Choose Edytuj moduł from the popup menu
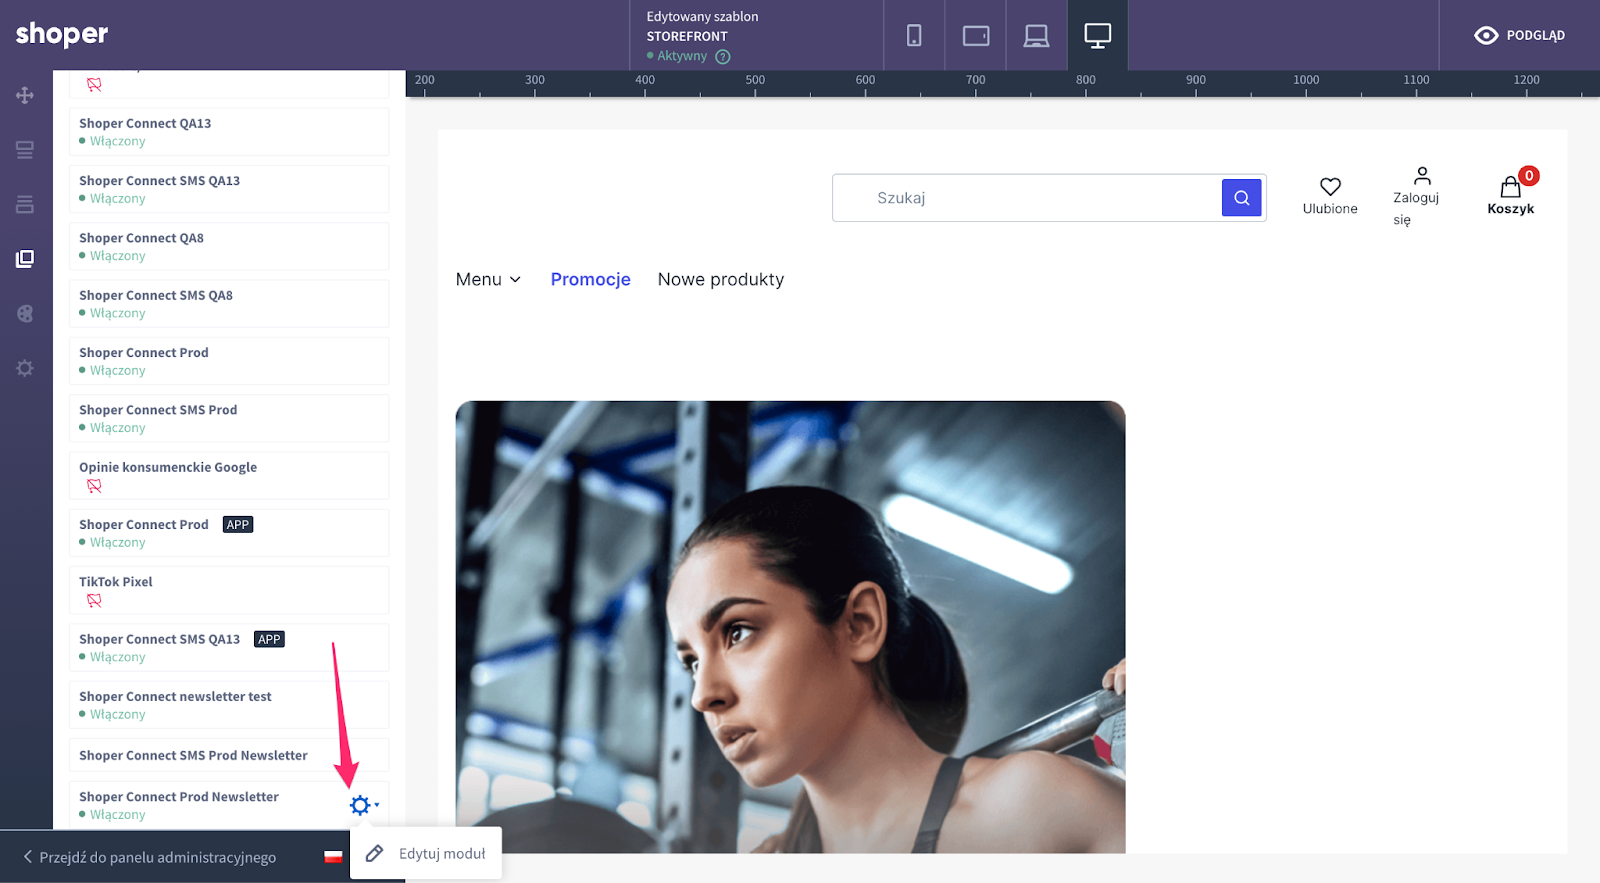1600x883 pixels. (x=427, y=854)
